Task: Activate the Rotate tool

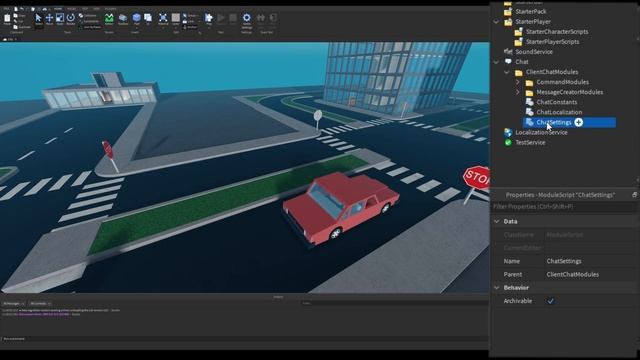Action: point(71,19)
